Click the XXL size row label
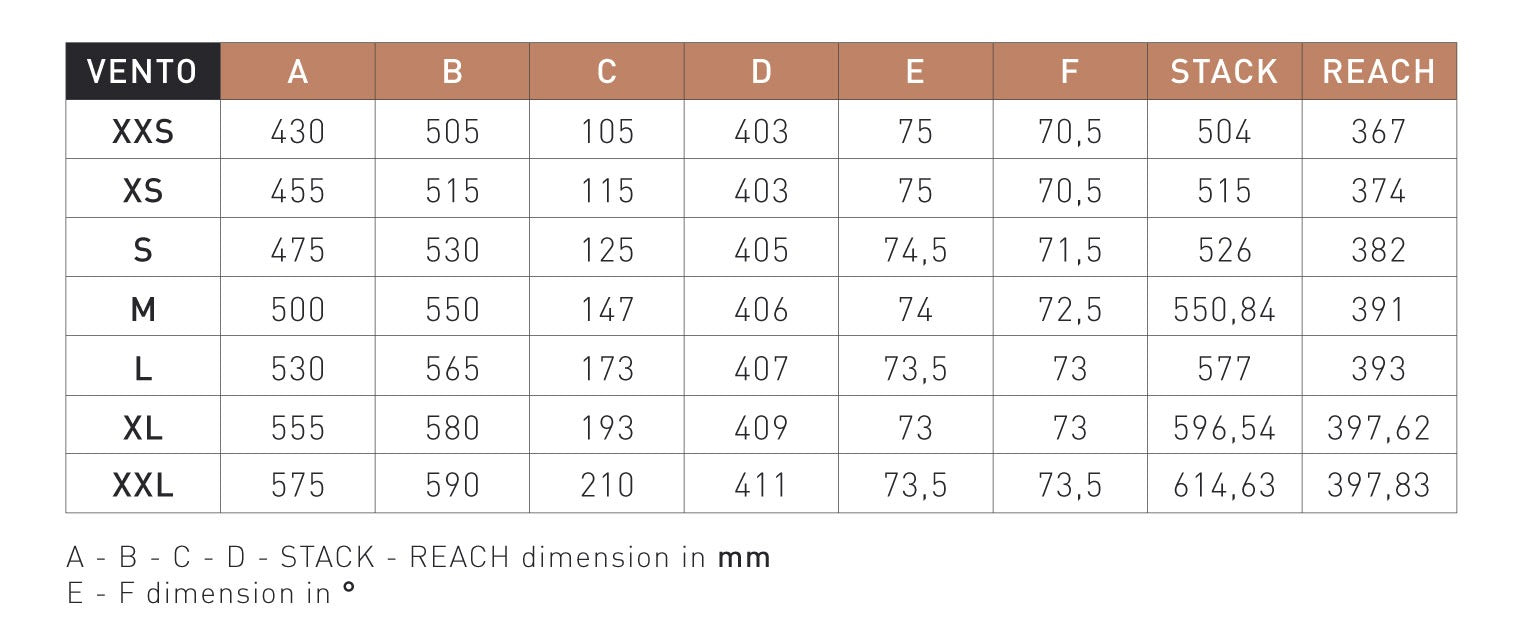This screenshot has width=1536, height=638. [142, 486]
